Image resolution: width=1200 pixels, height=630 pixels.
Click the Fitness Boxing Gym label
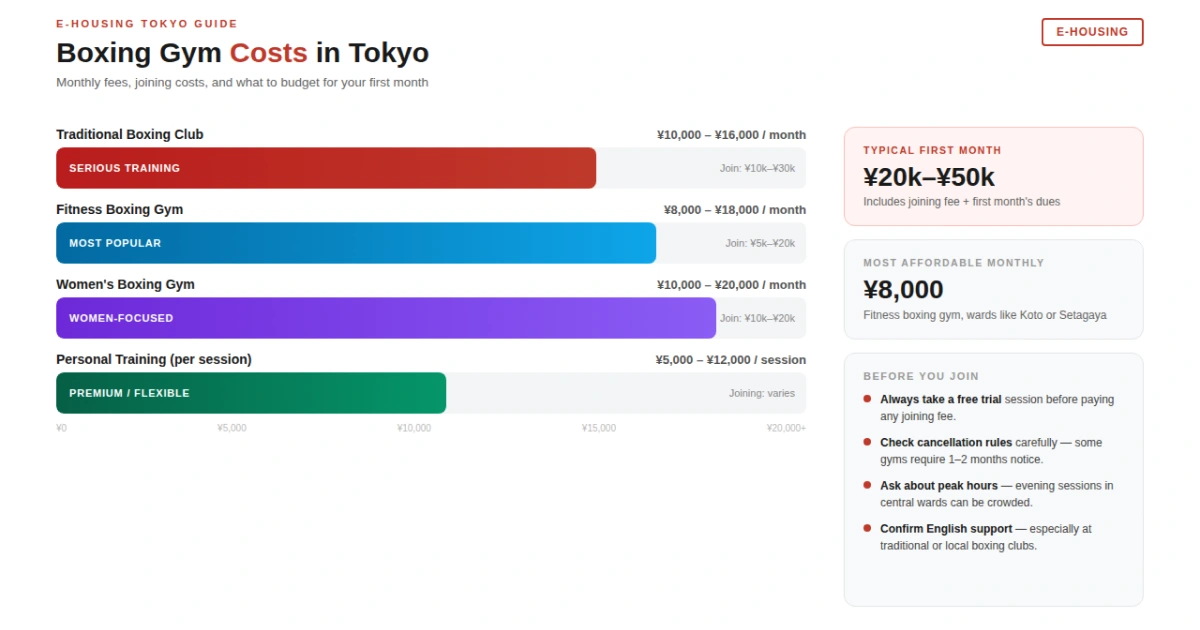120,210
